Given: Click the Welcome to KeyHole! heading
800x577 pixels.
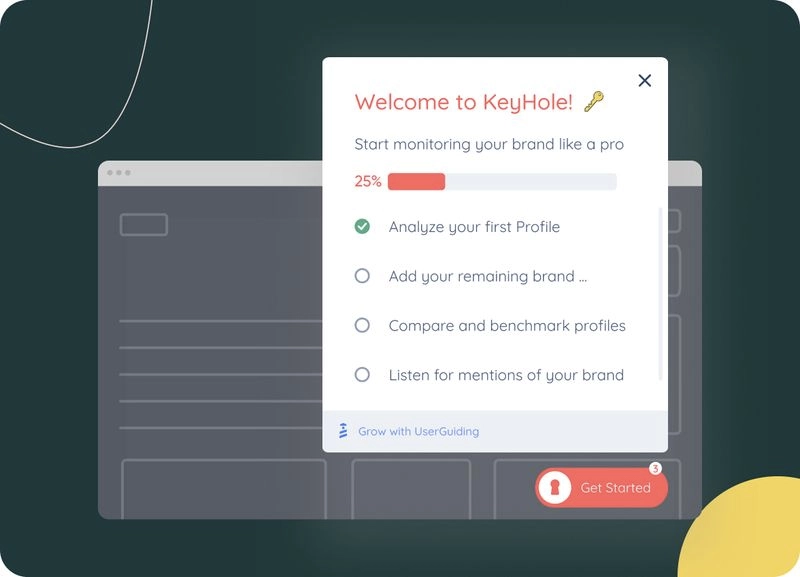Looking at the screenshot, I should coord(463,102).
